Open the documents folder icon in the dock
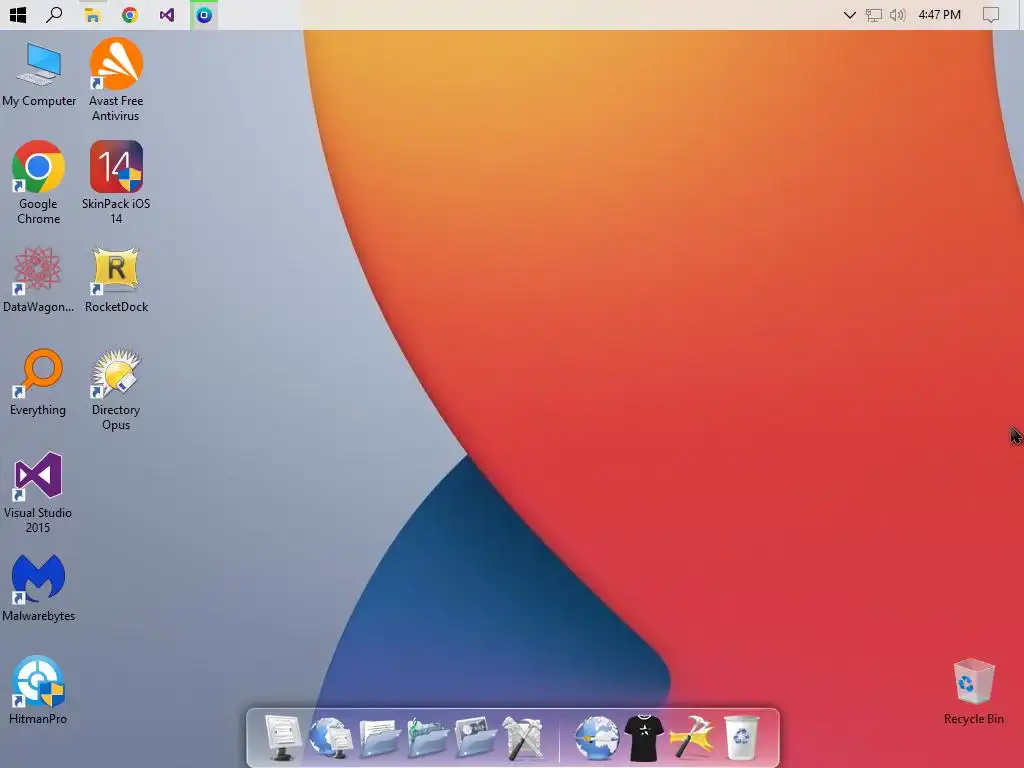The height and width of the screenshot is (768, 1024). (379, 738)
